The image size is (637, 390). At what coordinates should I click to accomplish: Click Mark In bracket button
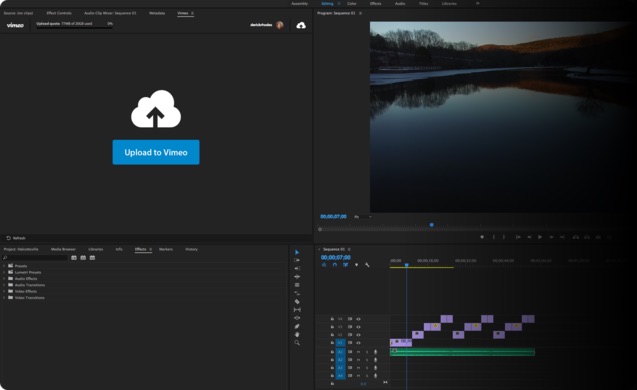494,237
